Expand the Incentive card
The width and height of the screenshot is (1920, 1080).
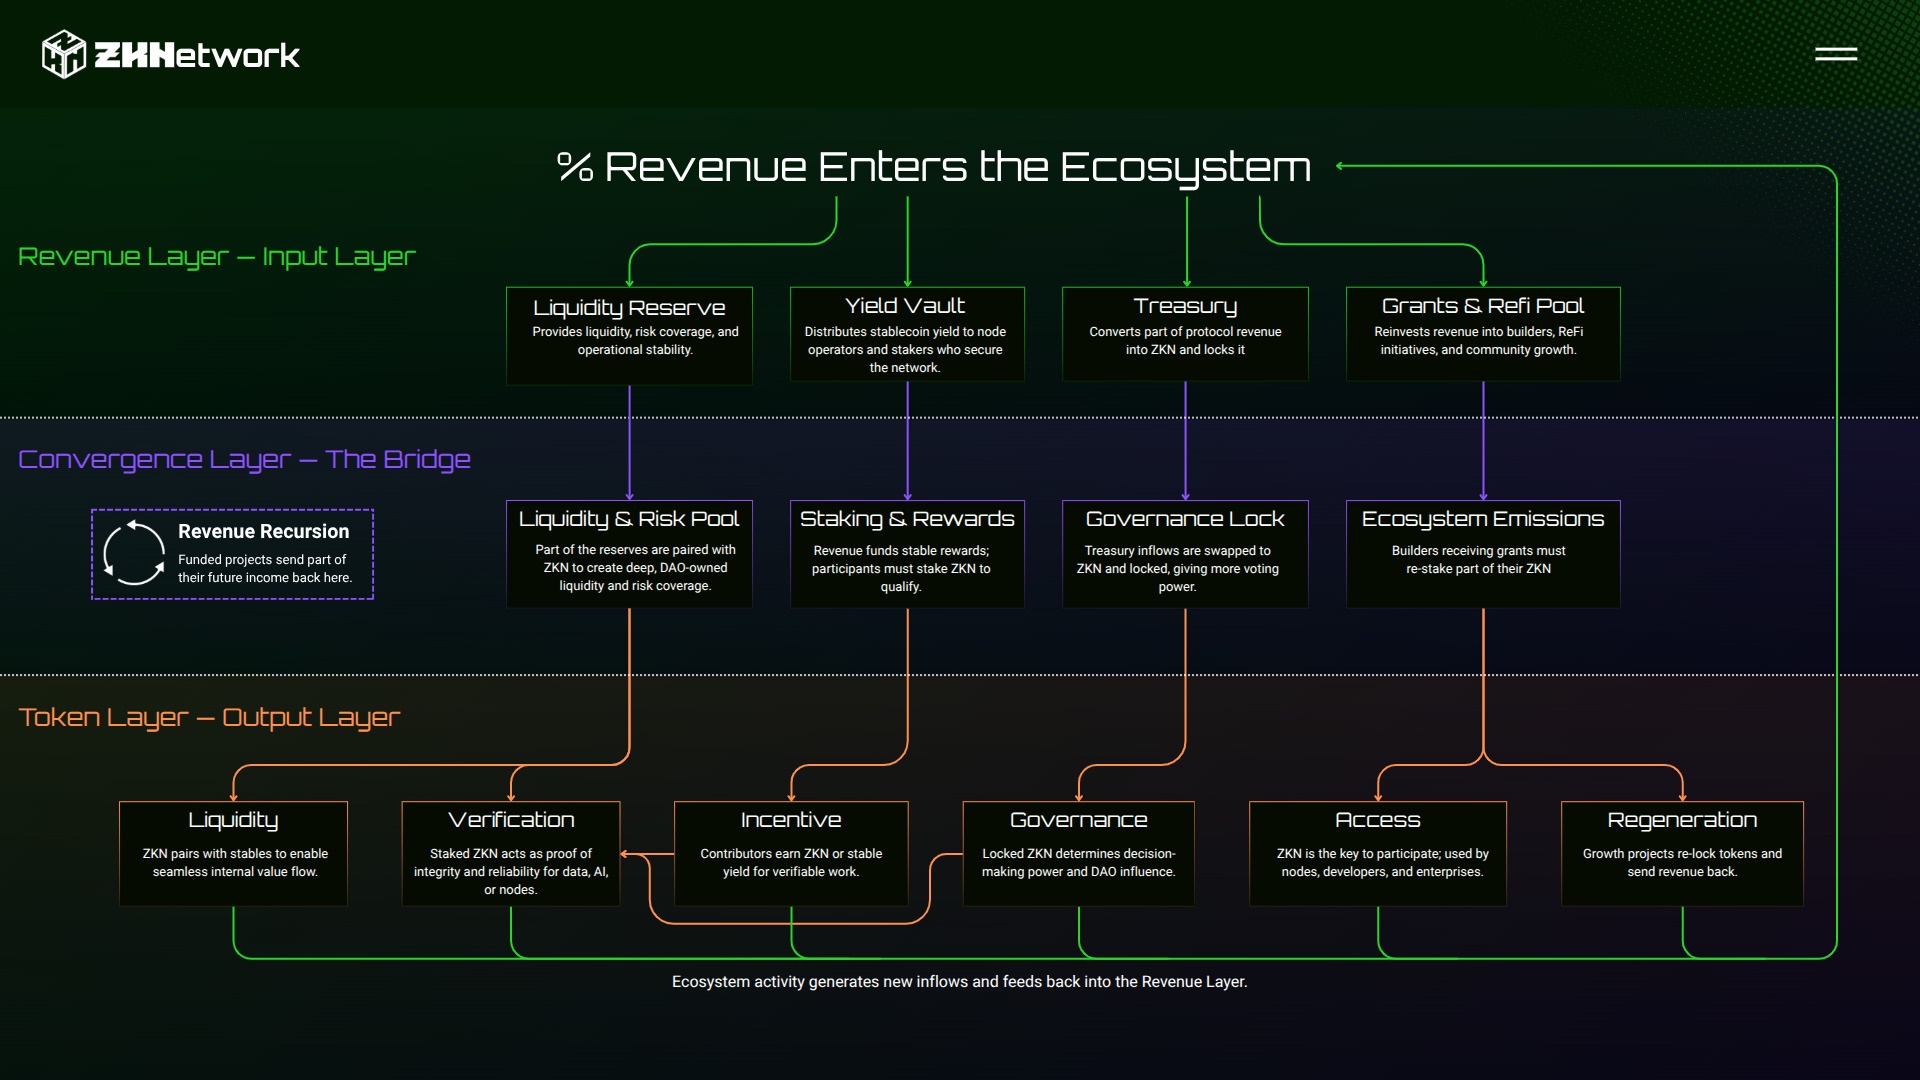tap(790, 853)
